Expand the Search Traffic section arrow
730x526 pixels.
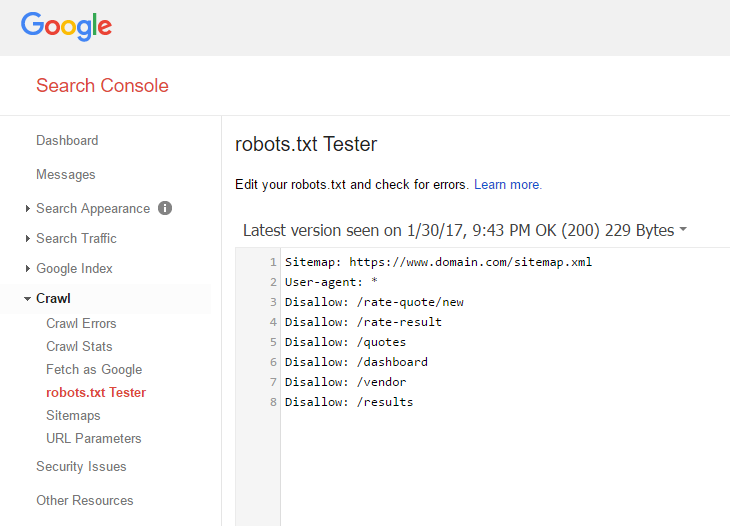(x=28, y=238)
